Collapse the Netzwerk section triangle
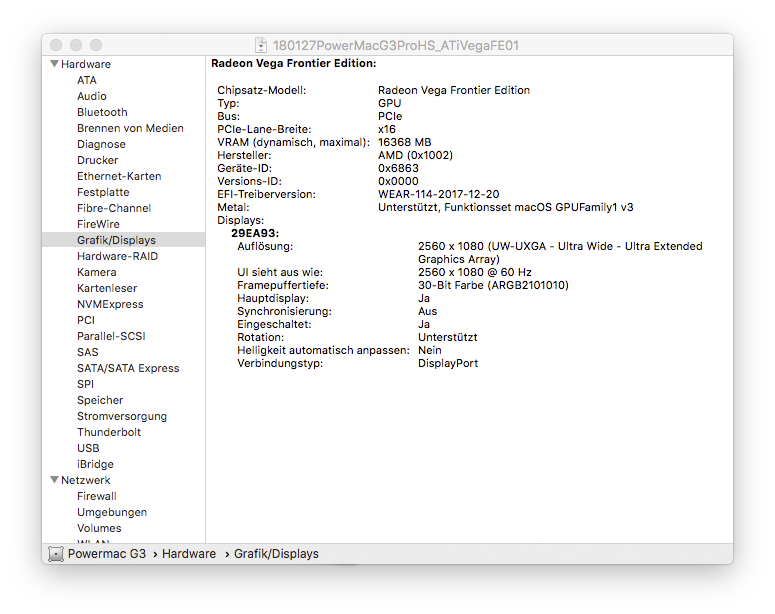 [55, 480]
